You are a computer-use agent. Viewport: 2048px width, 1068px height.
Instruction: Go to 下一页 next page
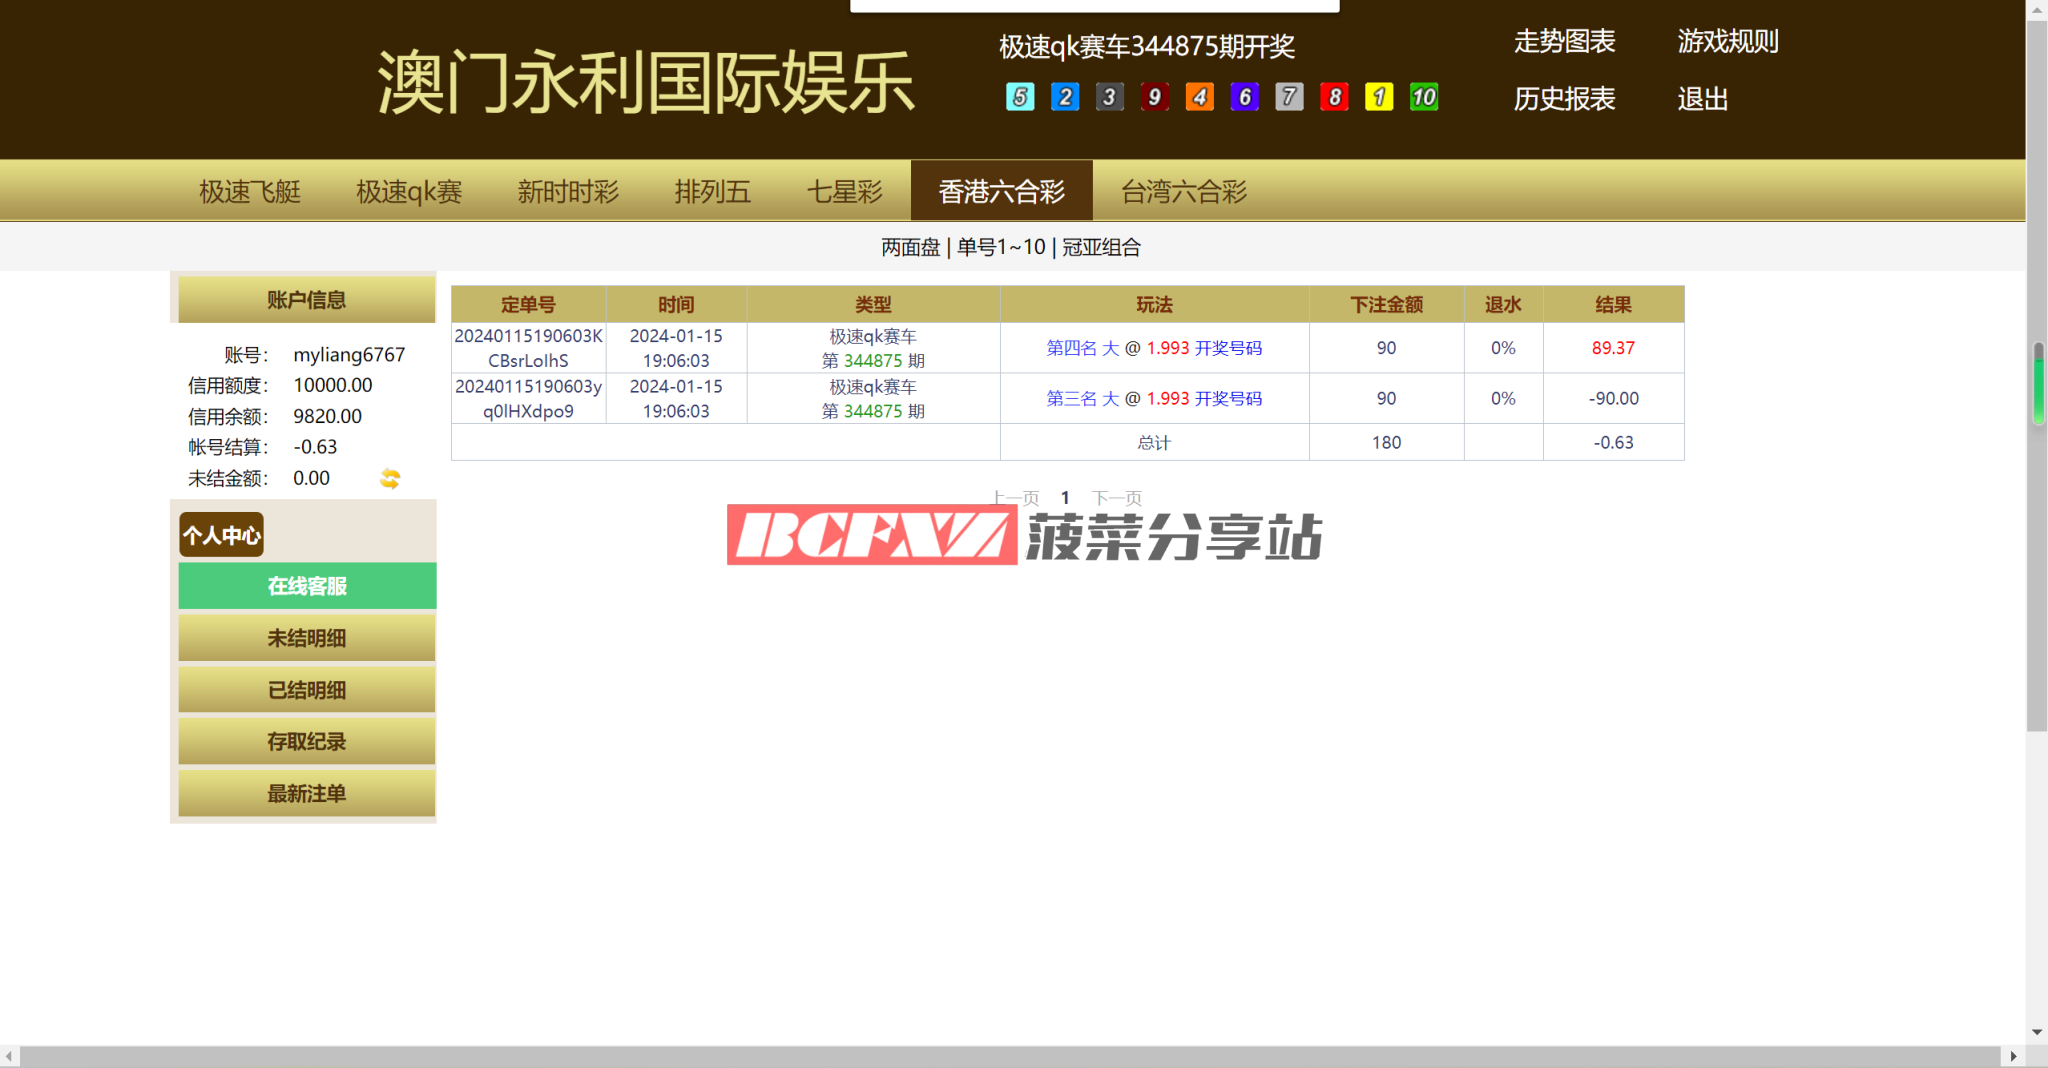click(x=1116, y=498)
